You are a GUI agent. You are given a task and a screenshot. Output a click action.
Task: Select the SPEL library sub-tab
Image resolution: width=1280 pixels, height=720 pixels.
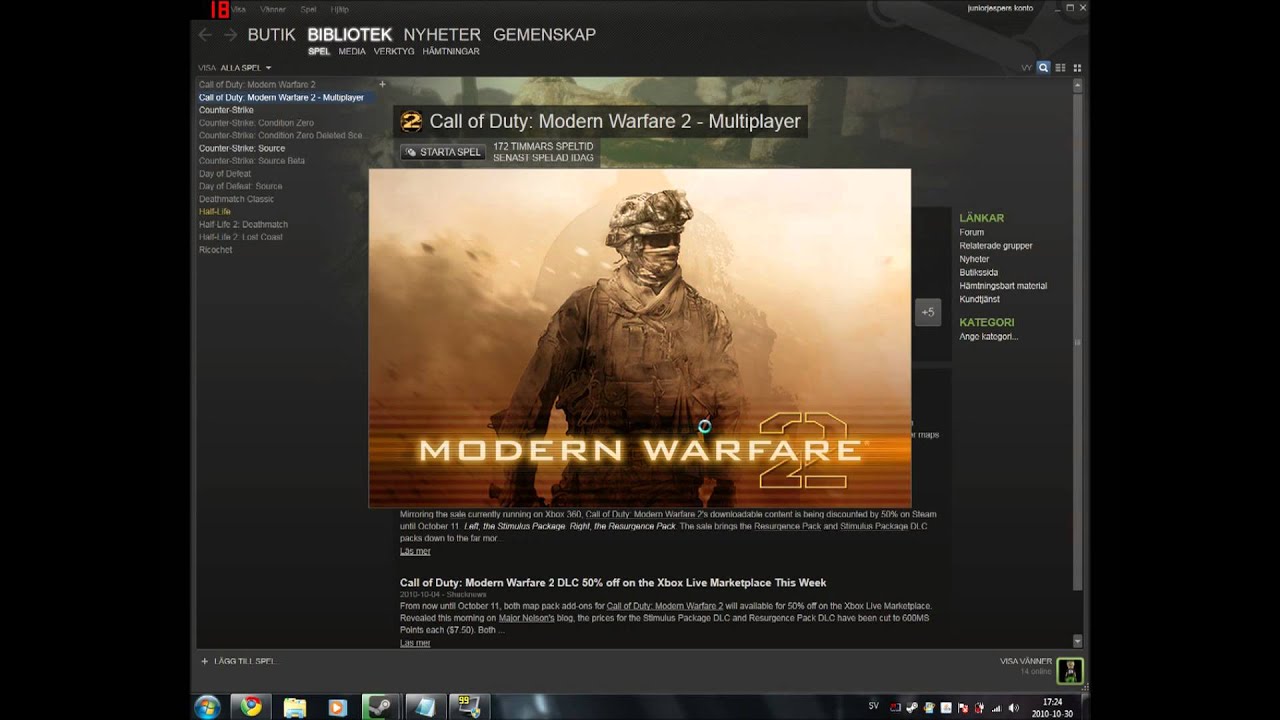(x=318, y=51)
